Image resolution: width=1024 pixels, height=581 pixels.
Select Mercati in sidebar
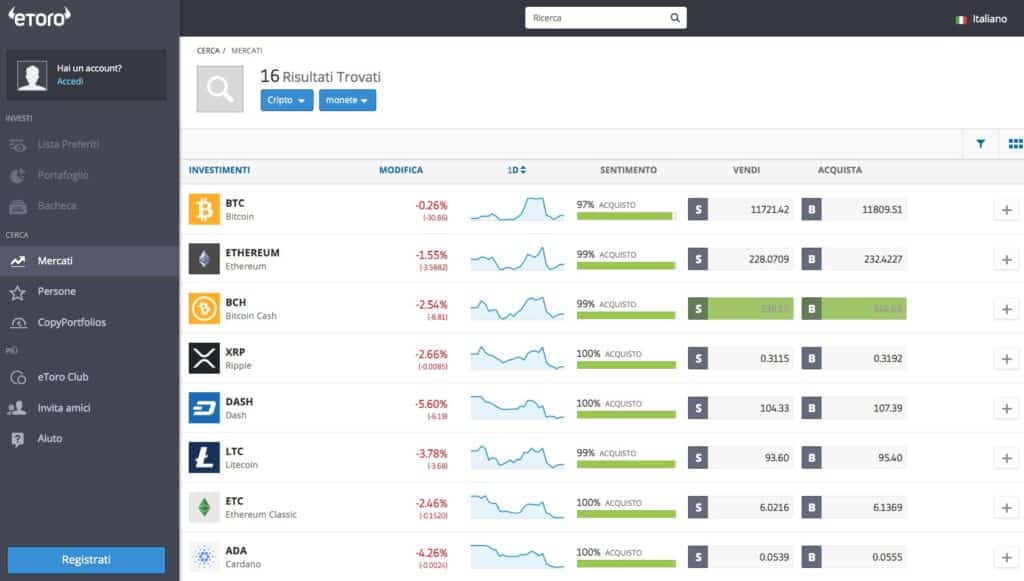coord(89,260)
